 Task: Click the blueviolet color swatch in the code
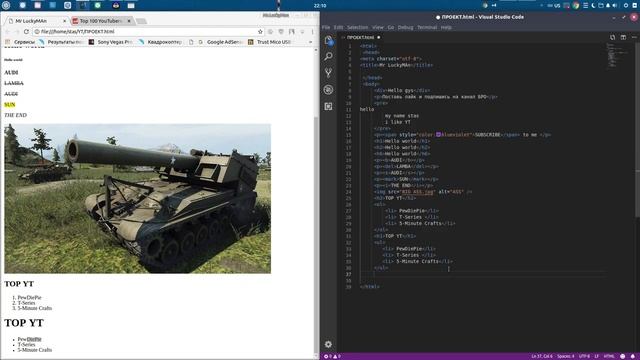point(438,134)
